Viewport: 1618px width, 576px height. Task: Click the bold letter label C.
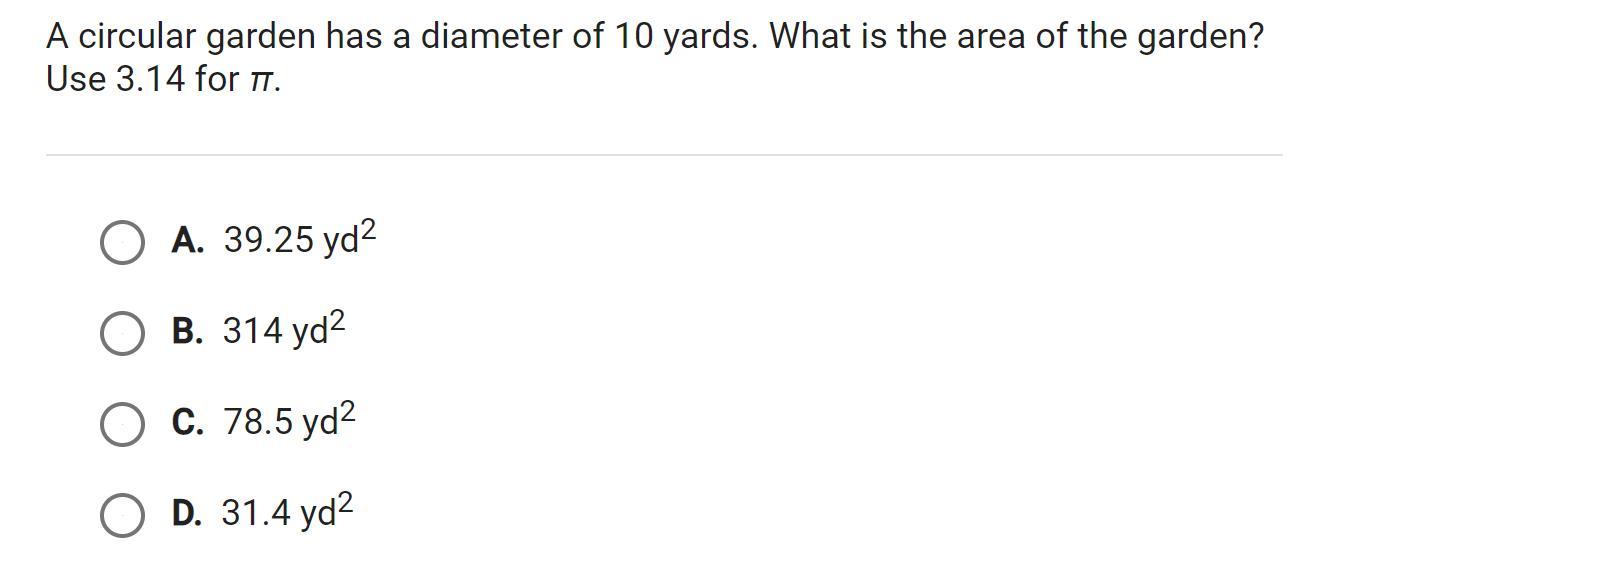click(x=188, y=422)
